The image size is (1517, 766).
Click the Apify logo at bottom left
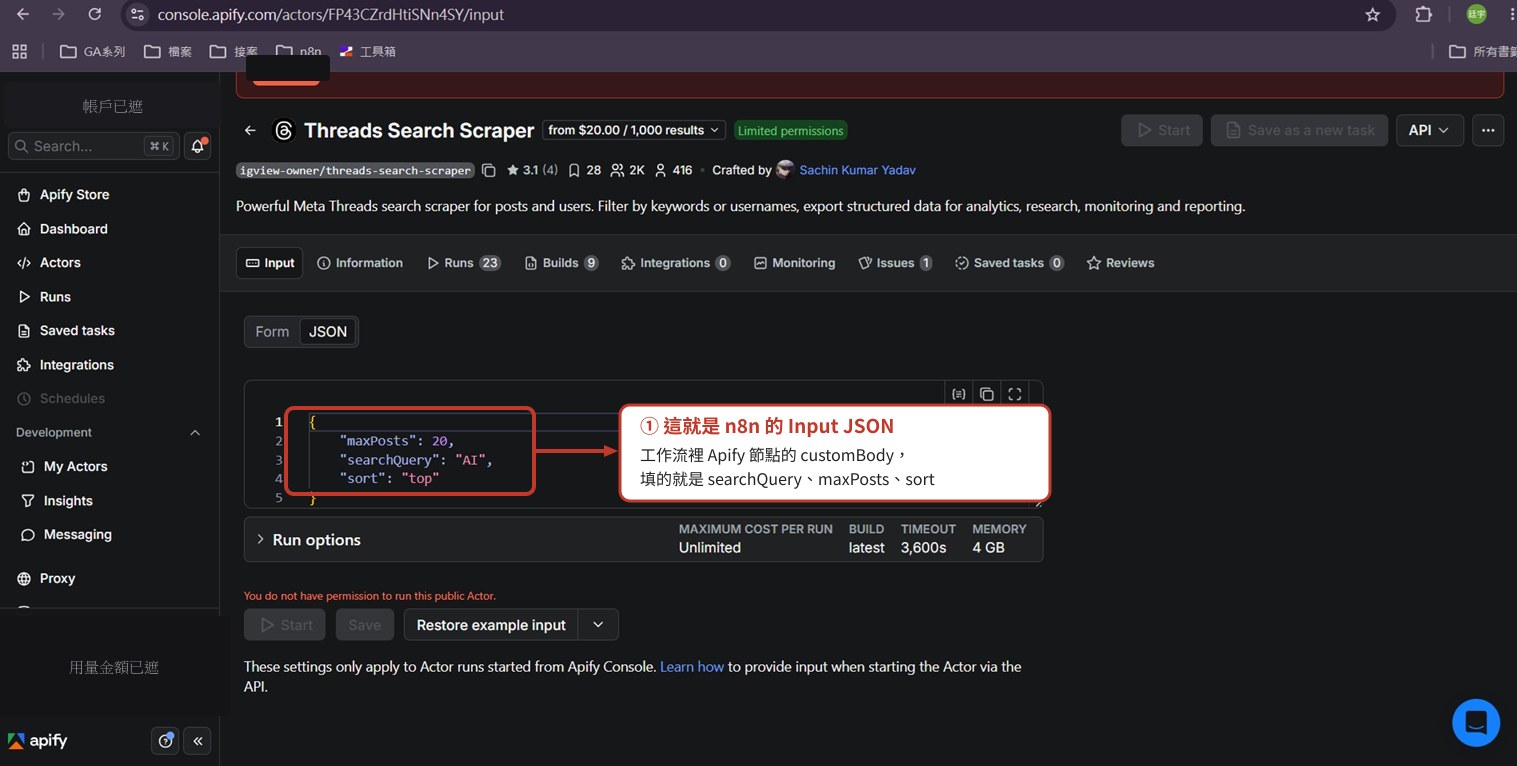coord(38,741)
